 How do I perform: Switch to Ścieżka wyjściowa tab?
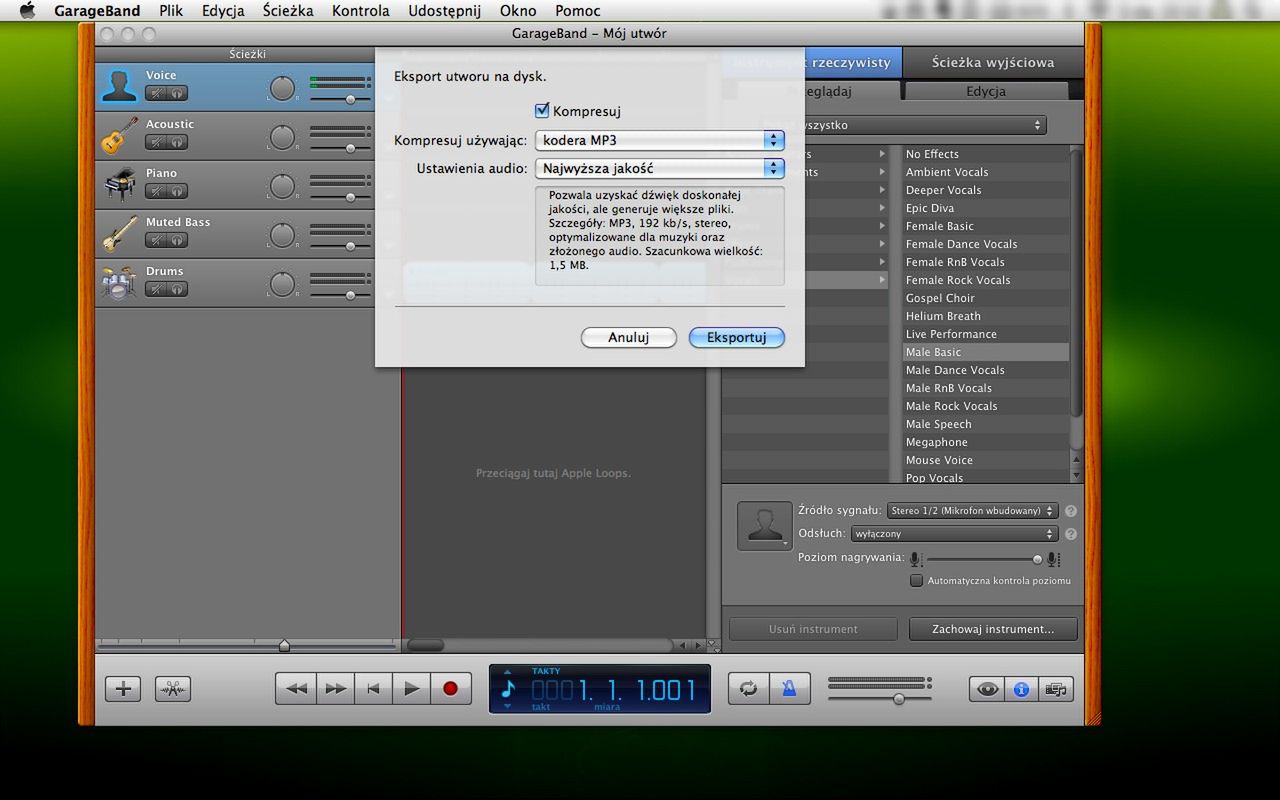click(x=993, y=62)
